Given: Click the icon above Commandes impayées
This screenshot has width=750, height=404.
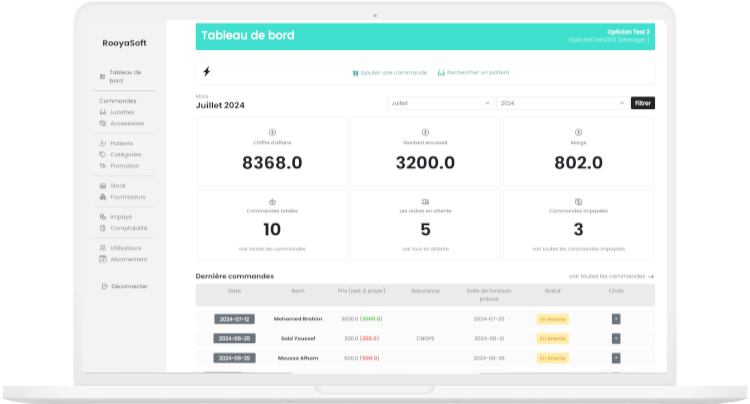Looking at the screenshot, I should [578, 201].
